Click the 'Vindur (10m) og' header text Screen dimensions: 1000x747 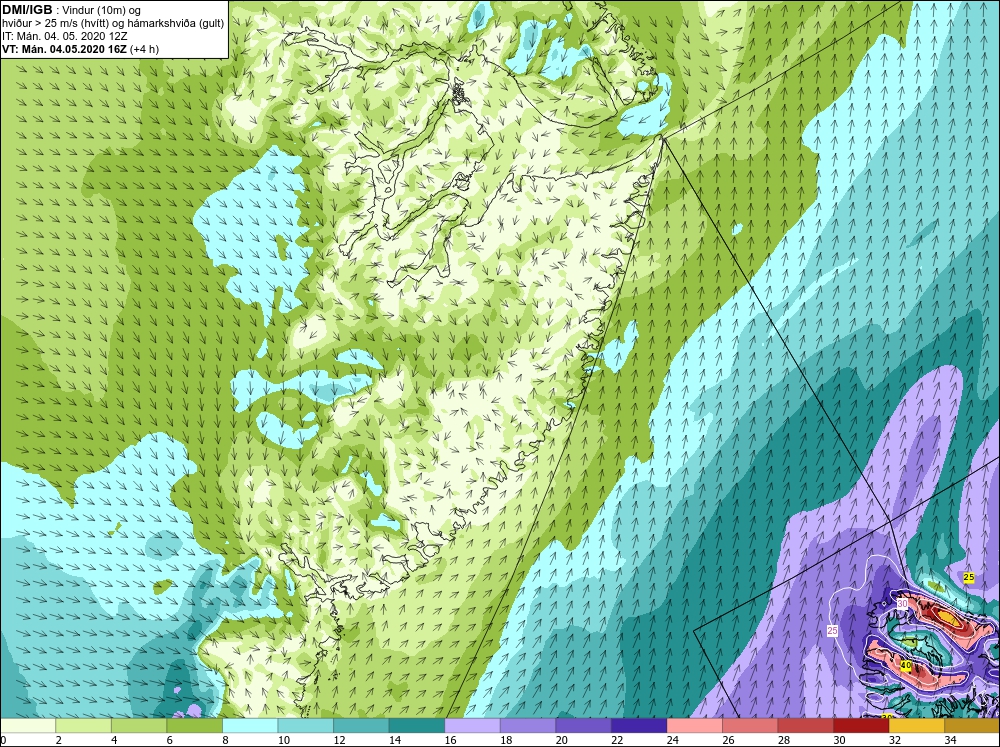(x=101, y=10)
